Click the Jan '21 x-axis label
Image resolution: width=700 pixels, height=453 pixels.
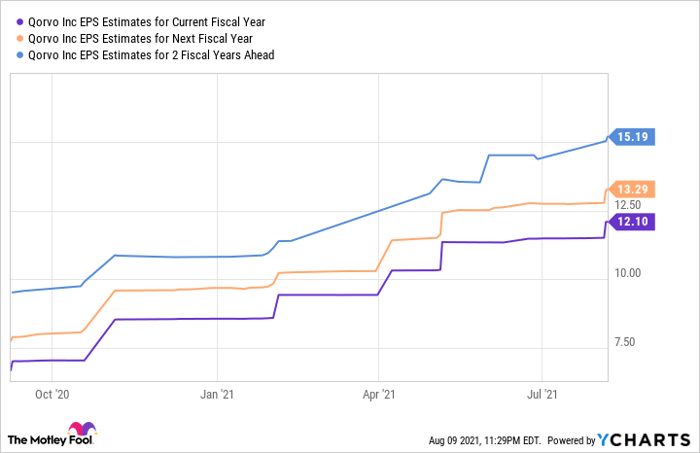pos(217,395)
